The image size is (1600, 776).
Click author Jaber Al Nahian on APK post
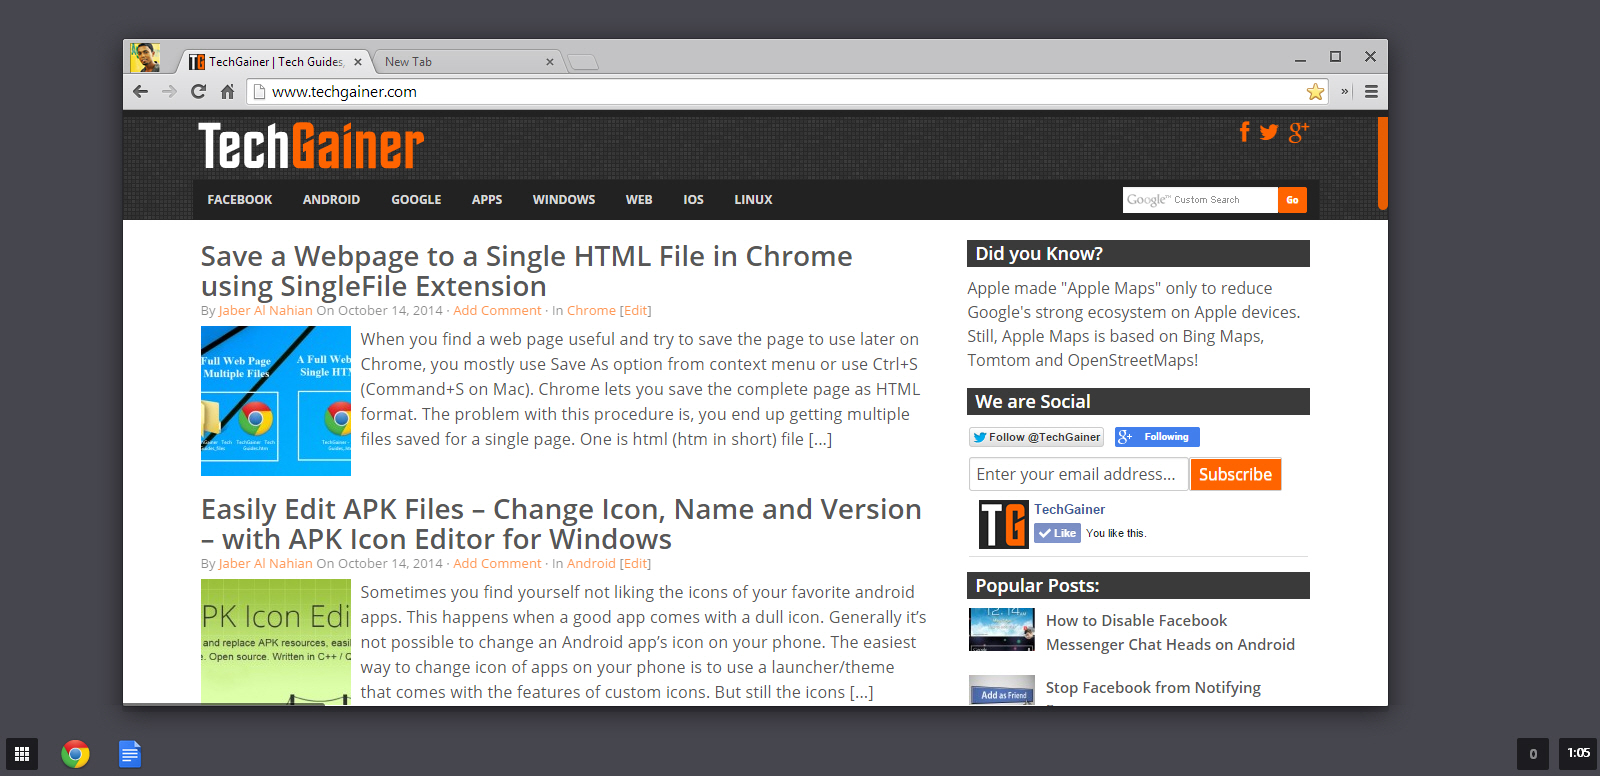[x=266, y=564]
